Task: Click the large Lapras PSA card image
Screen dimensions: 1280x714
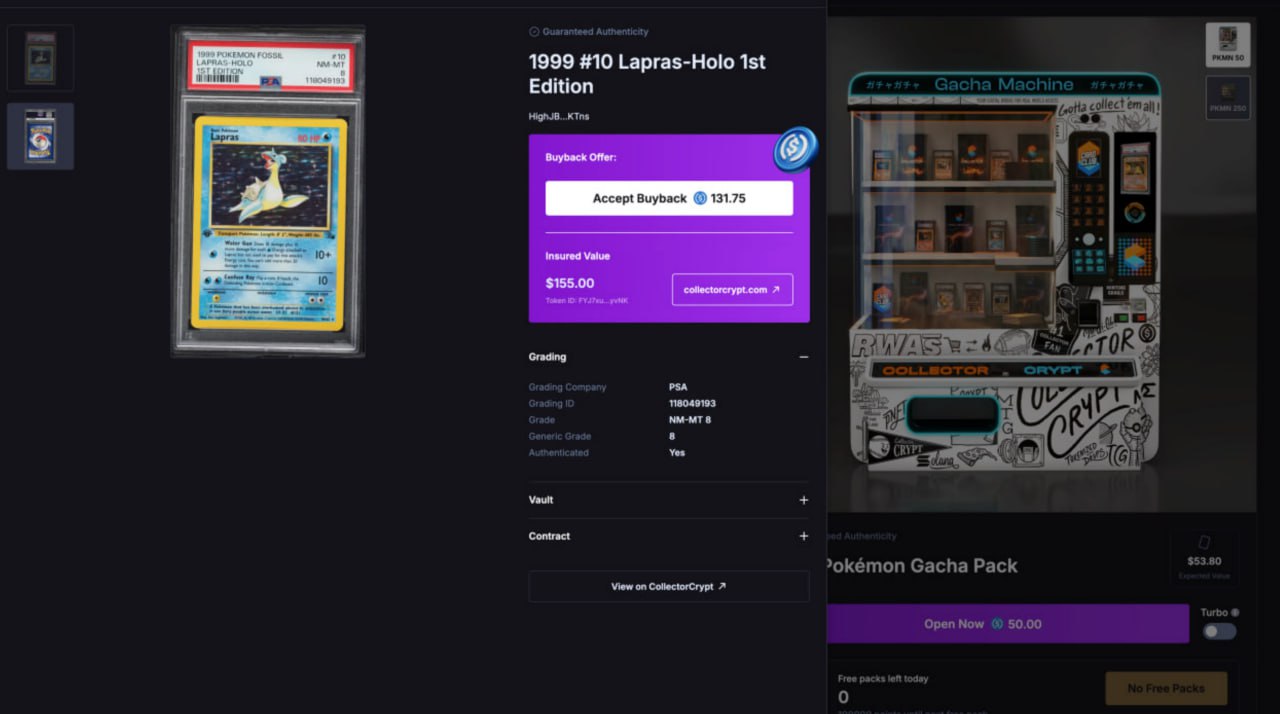Action: pyautogui.click(x=268, y=191)
